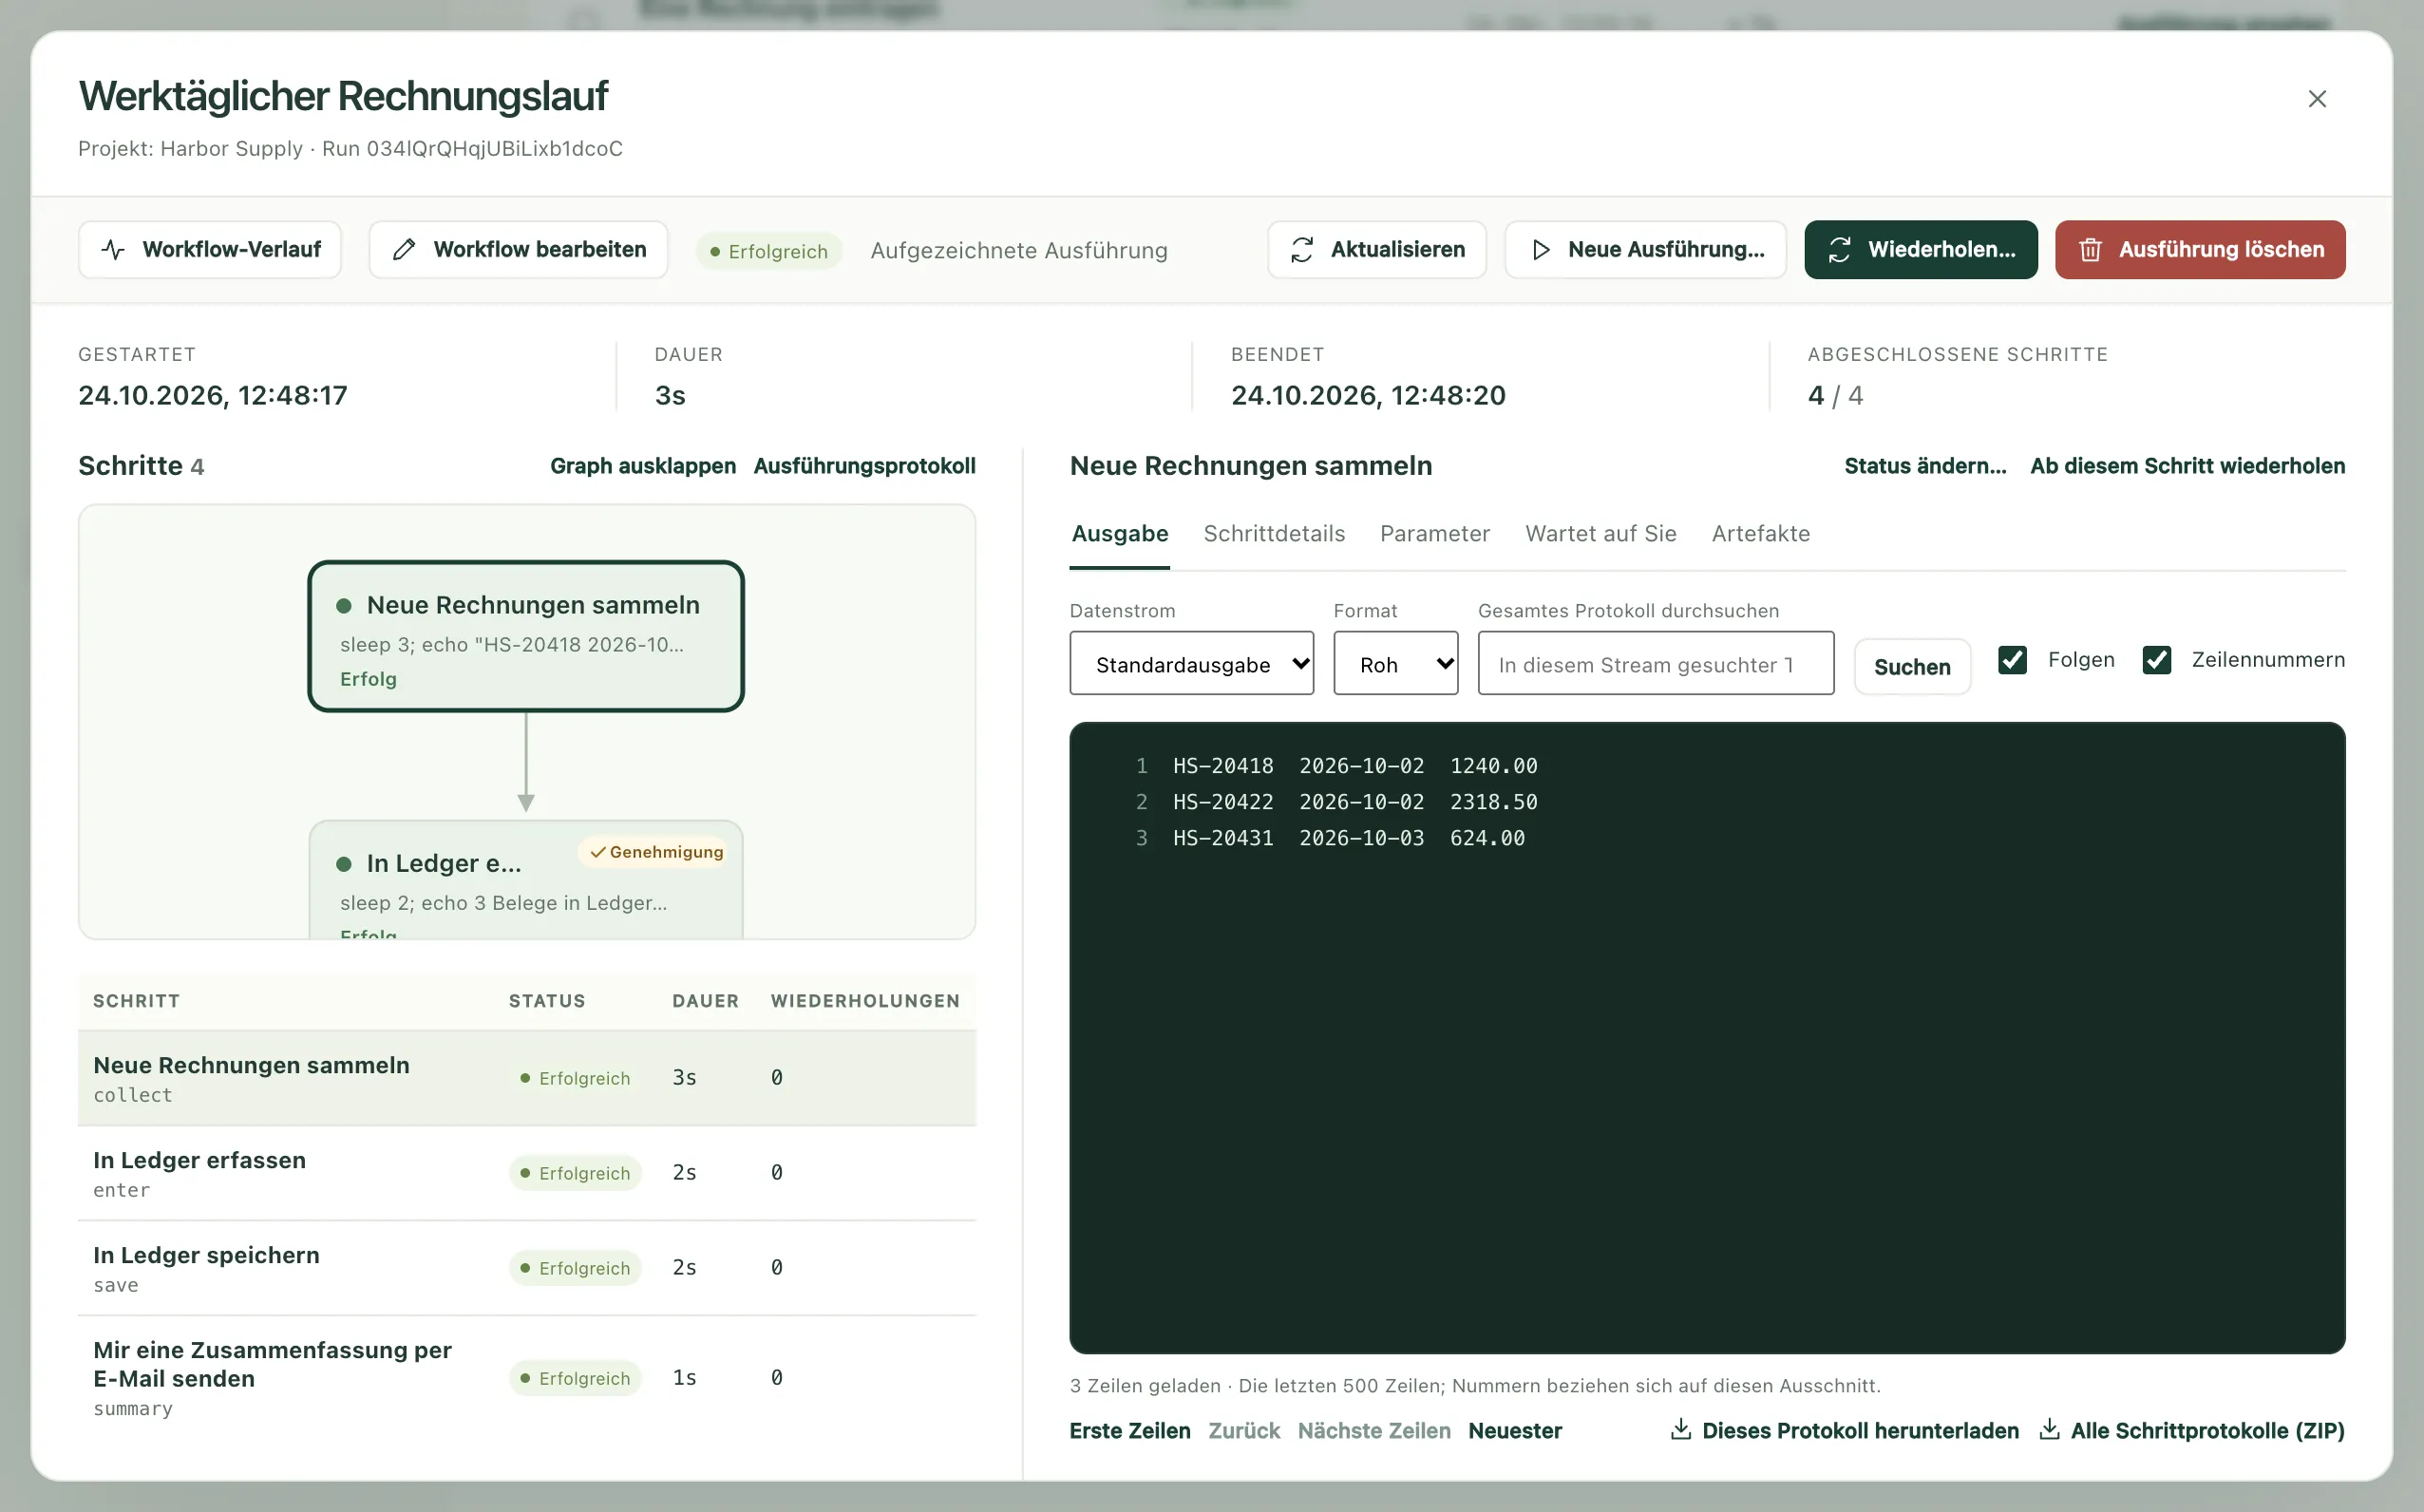The image size is (2424, 1512).
Task: Click Zurück log navigation link
Action: click(x=1243, y=1431)
